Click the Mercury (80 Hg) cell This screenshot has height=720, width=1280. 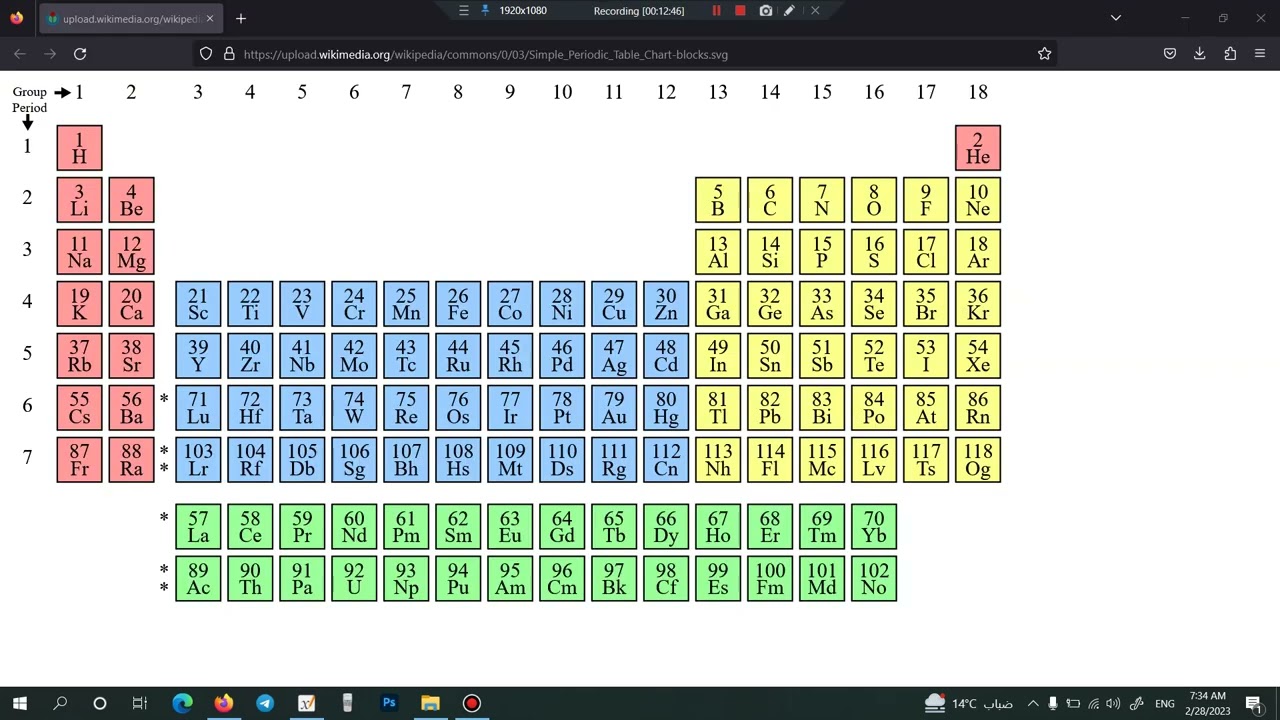coord(666,408)
